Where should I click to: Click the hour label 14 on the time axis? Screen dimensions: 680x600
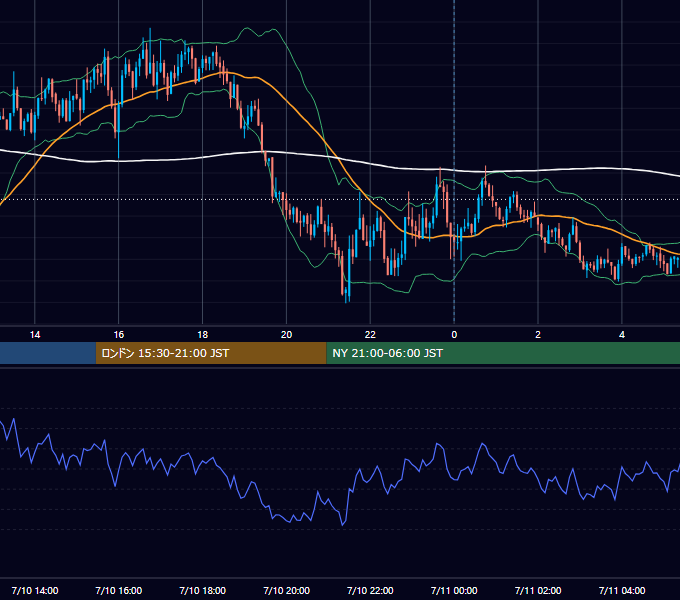pos(35,335)
